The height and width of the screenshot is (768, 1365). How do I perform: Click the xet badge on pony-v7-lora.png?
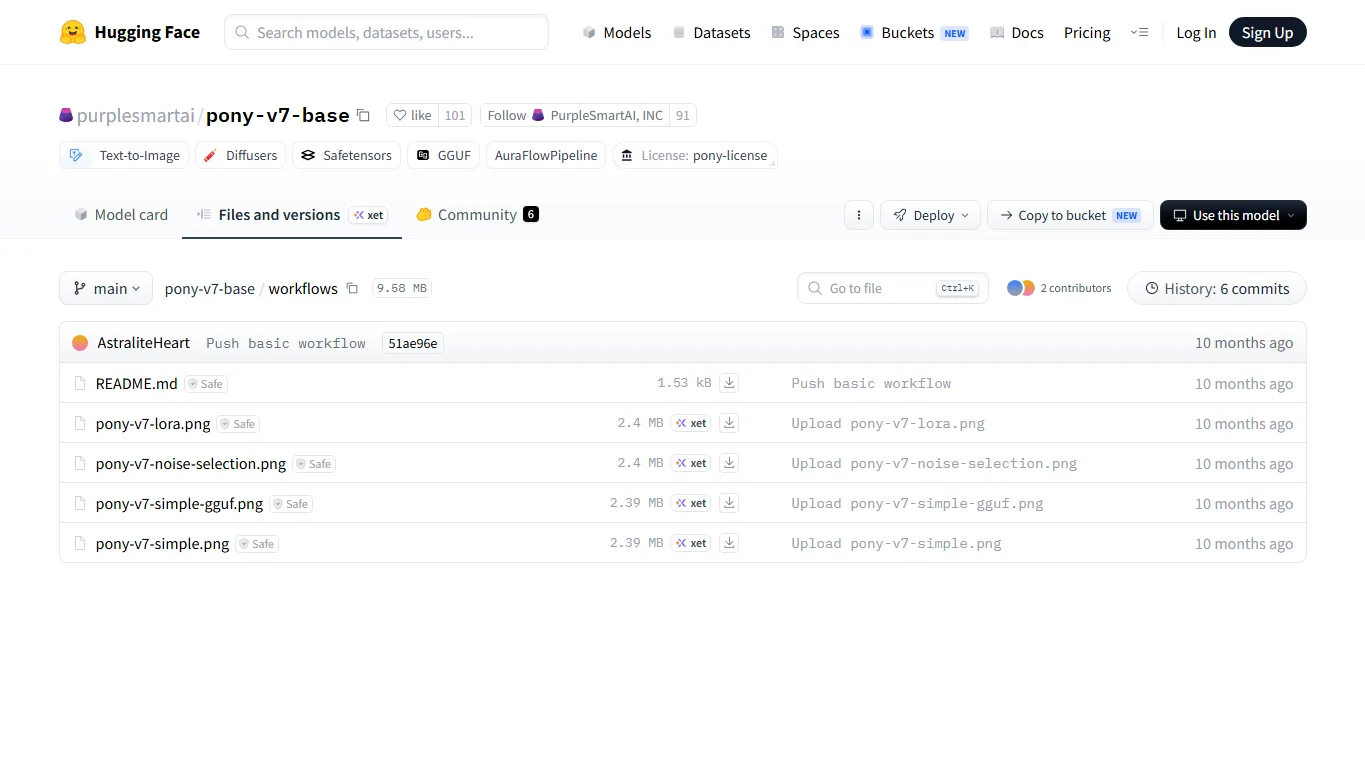click(x=691, y=423)
